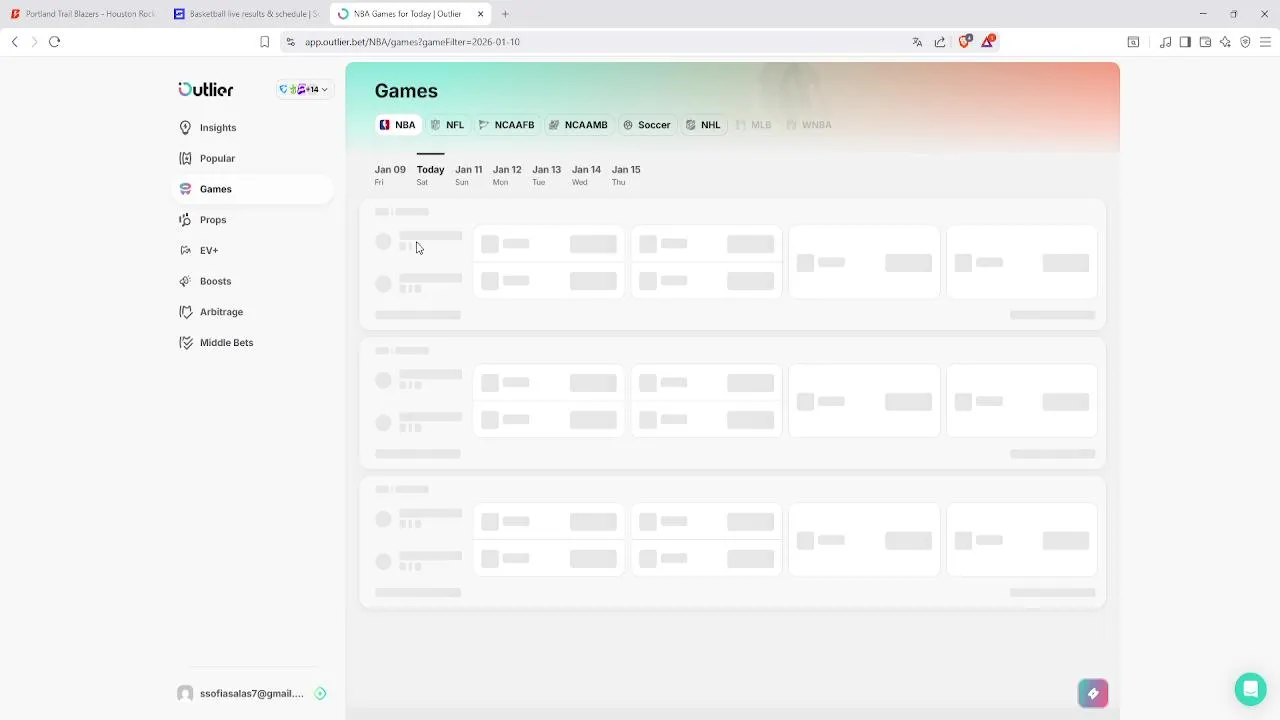Viewport: 1280px width, 720px height.
Task: Bookmark this page with bookmark icon
Action: point(264,42)
